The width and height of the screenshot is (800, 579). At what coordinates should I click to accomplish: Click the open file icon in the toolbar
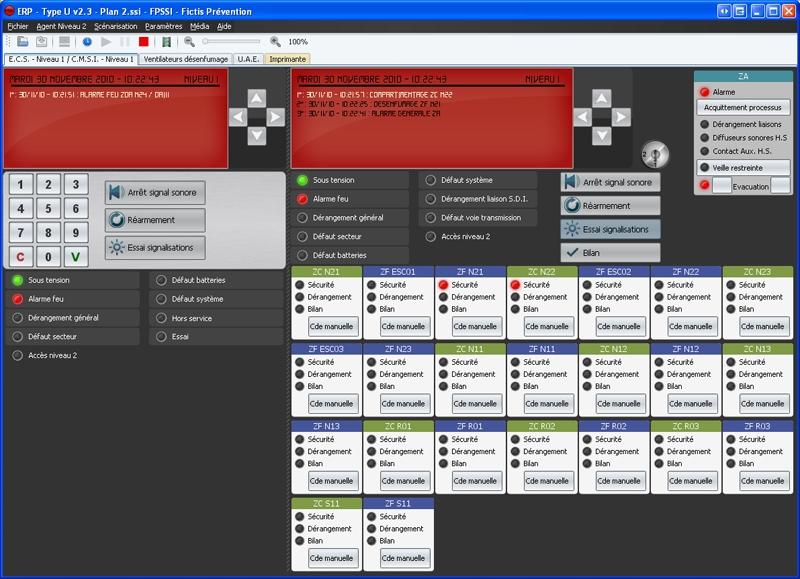[x=23, y=42]
